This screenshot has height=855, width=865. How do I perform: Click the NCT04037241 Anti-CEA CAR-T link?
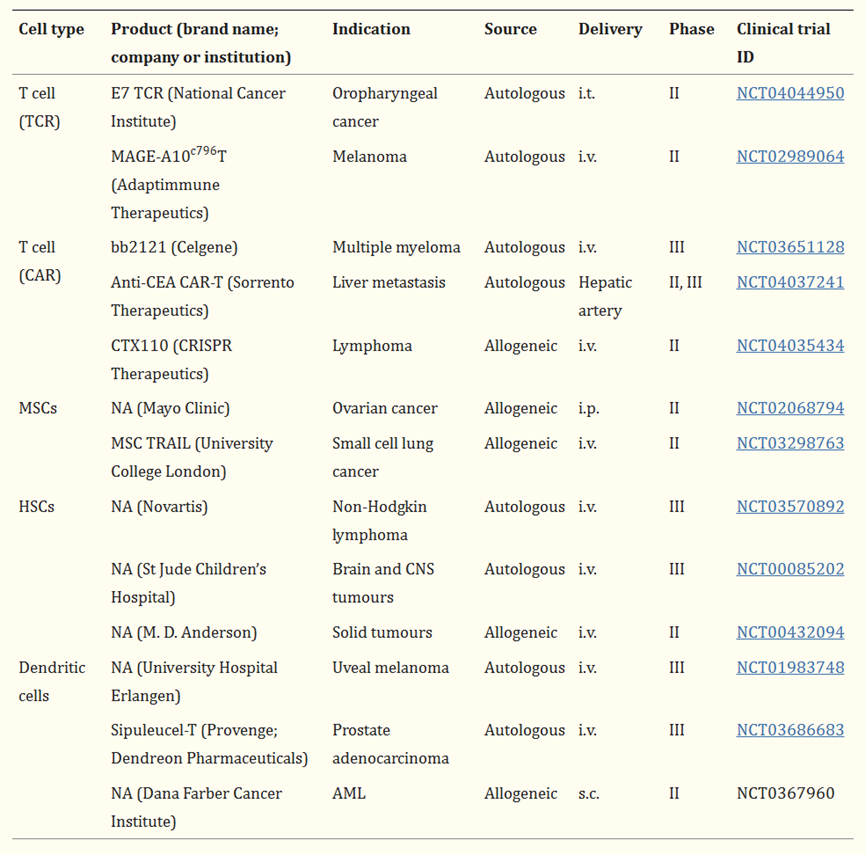tap(790, 283)
